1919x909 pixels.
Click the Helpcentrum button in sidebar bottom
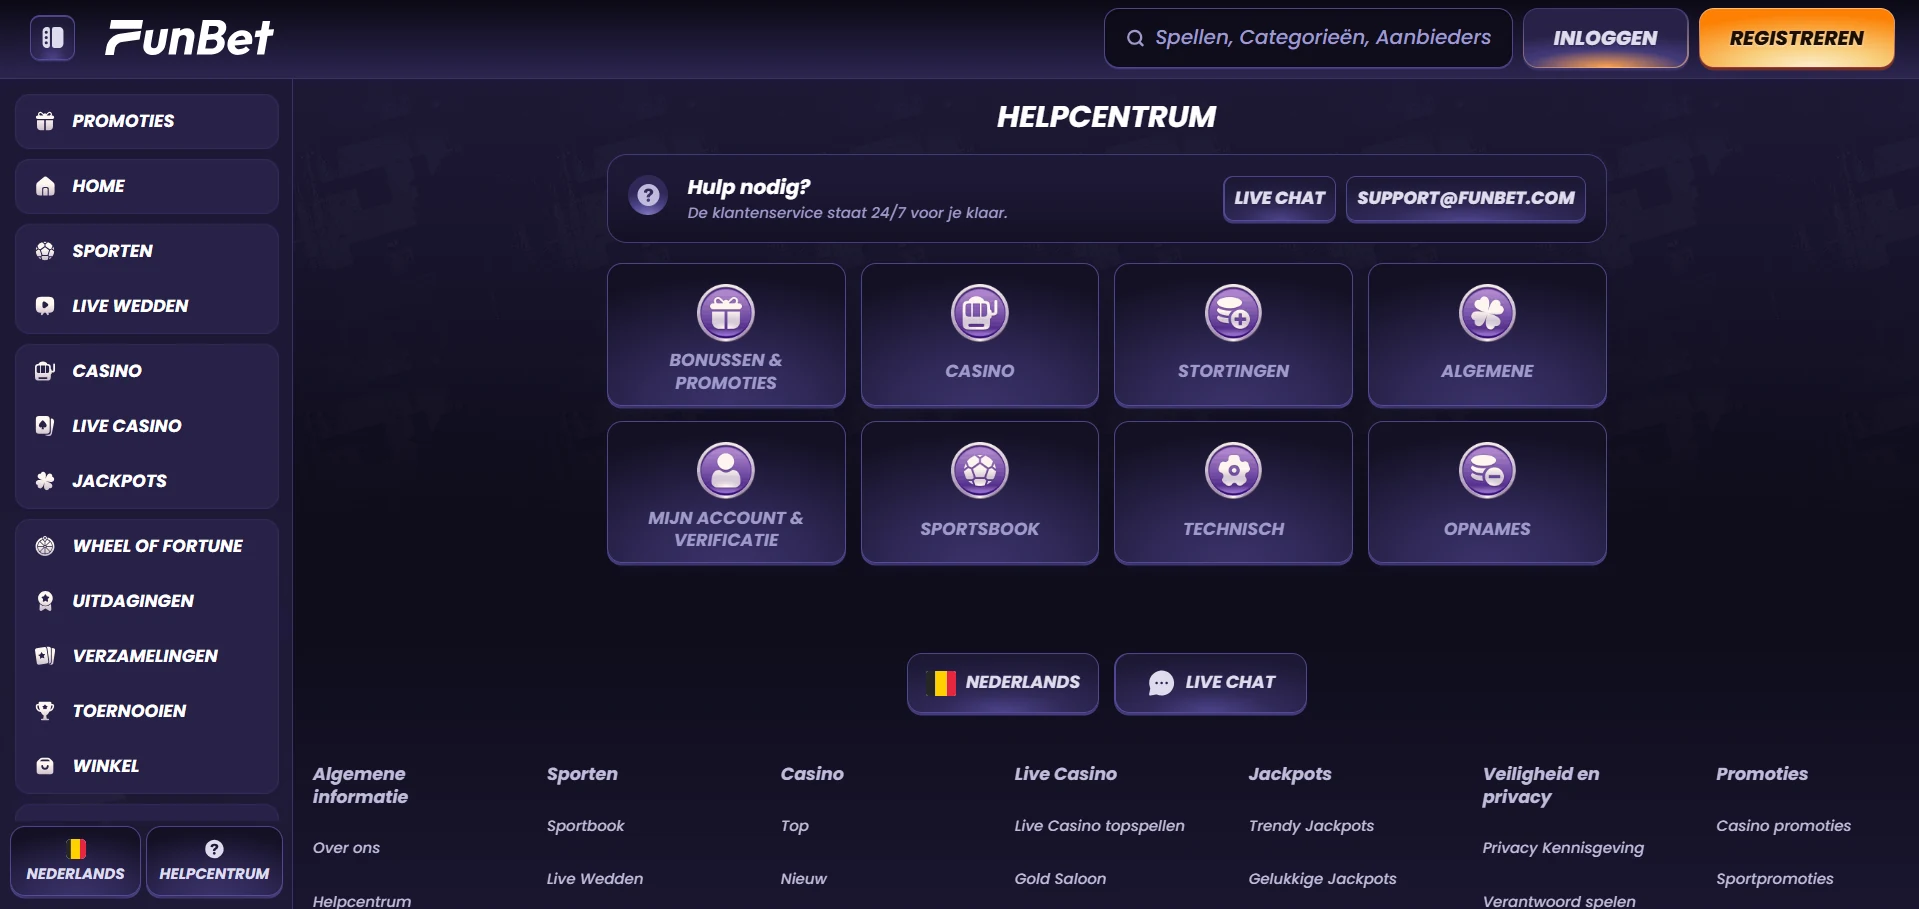point(214,861)
